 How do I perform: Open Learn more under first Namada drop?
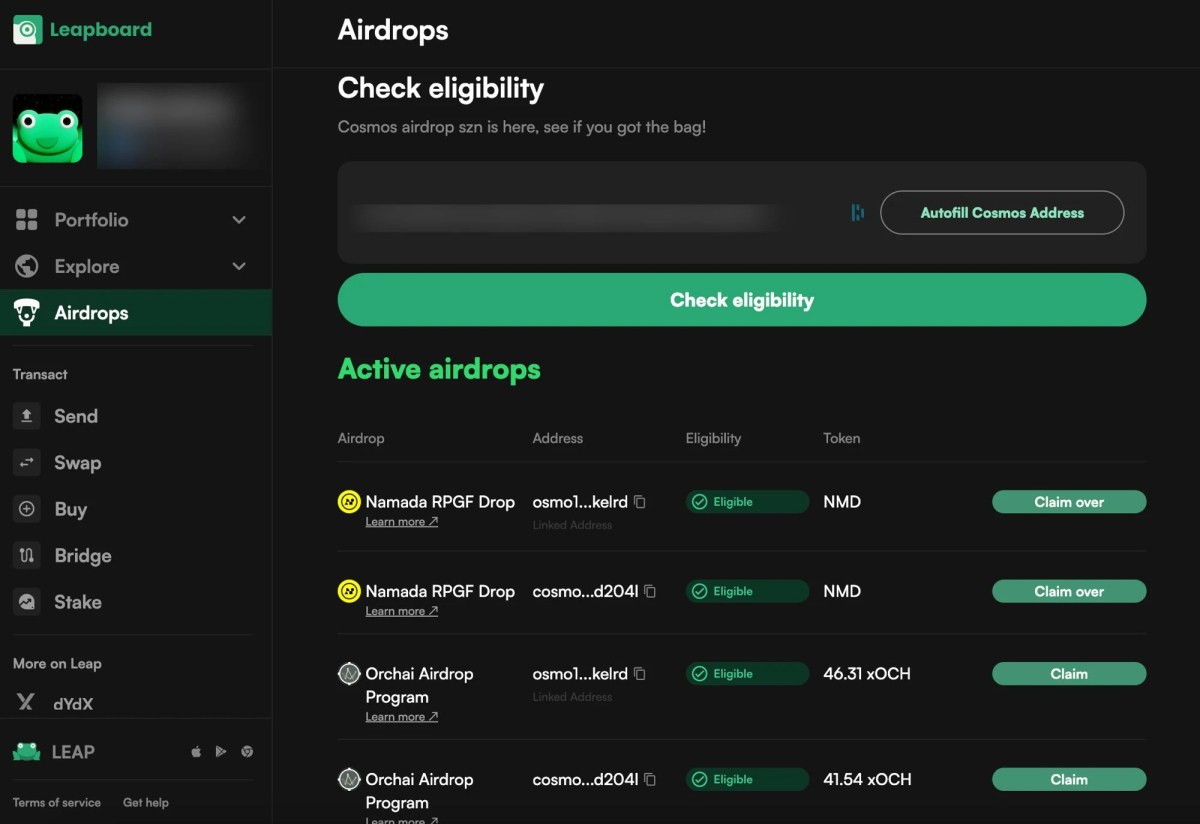[401, 522]
